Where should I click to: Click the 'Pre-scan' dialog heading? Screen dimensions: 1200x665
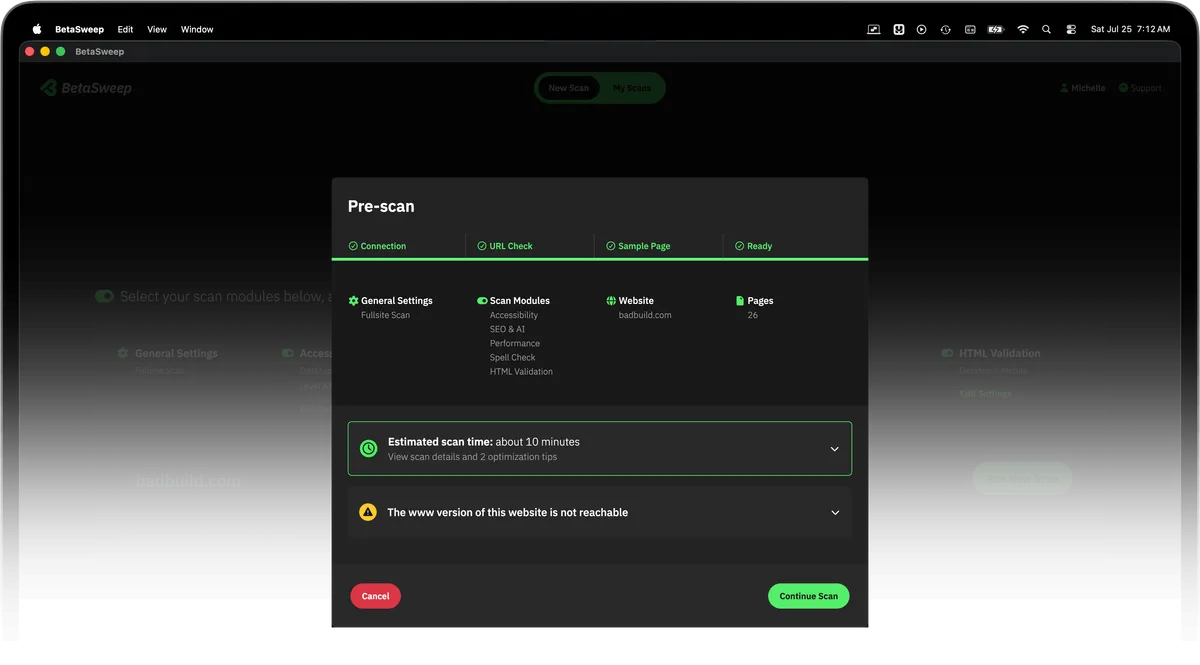pyautogui.click(x=381, y=206)
